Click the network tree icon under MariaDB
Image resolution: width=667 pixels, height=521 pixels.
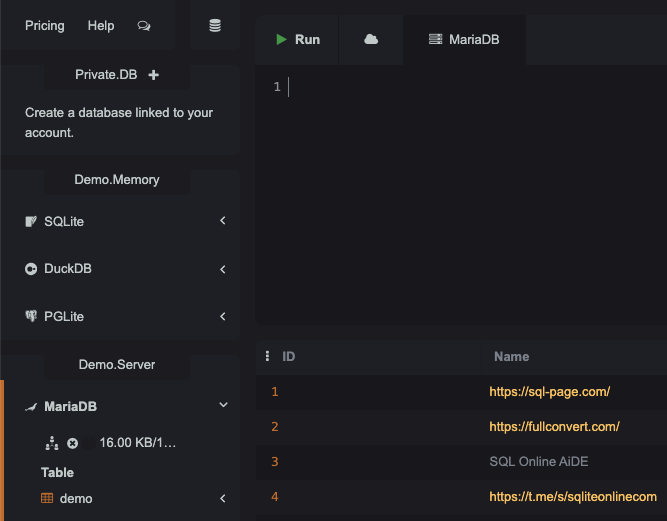click(x=52, y=443)
